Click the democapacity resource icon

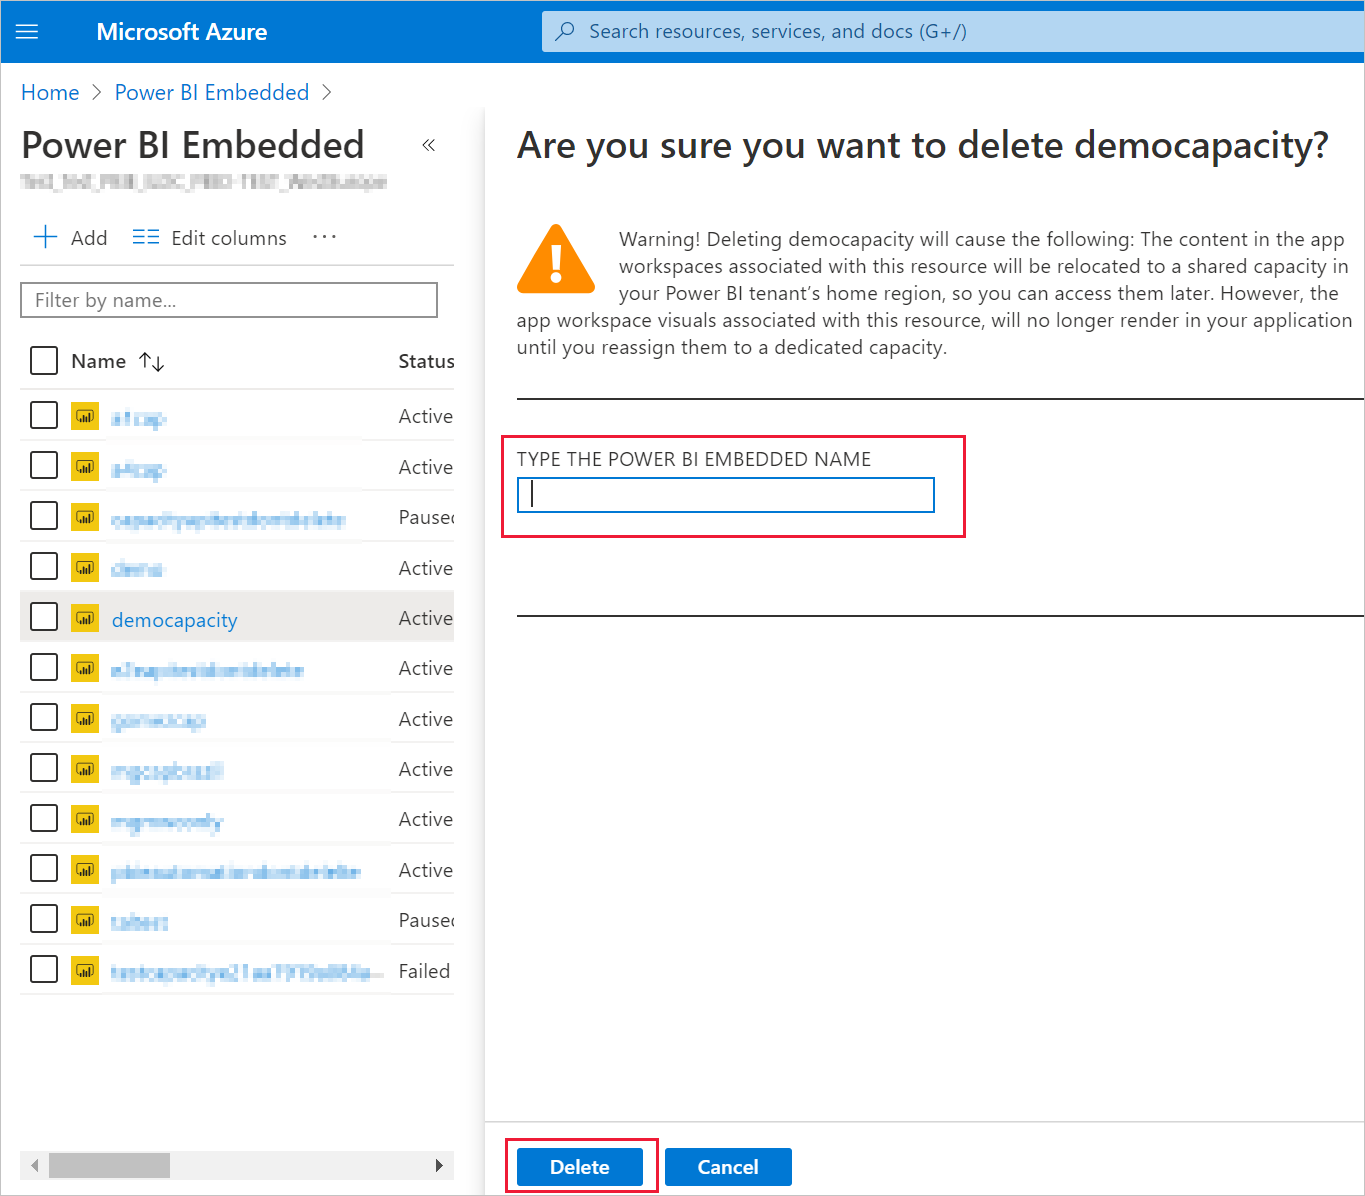[x=85, y=619]
